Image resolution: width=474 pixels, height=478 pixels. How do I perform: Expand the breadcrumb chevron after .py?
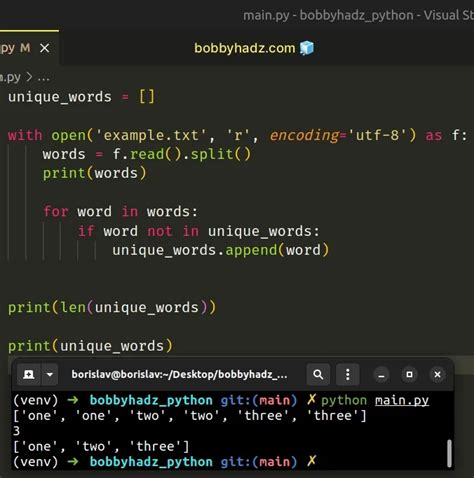tap(29, 77)
